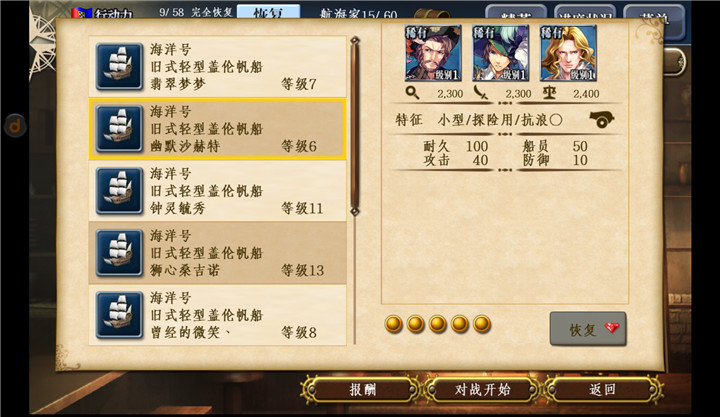The height and width of the screenshot is (417, 720).
Task: Click the sword stat icon
Action: pyautogui.click(x=480, y=93)
